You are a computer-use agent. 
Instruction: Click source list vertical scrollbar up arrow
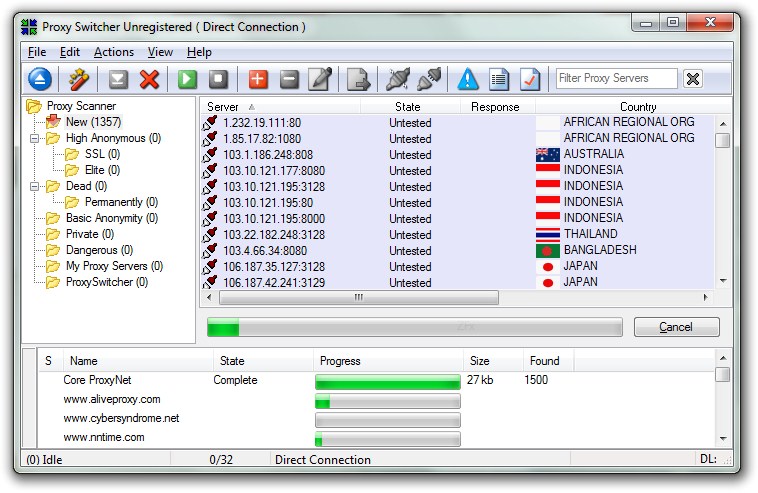pos(723,358)
